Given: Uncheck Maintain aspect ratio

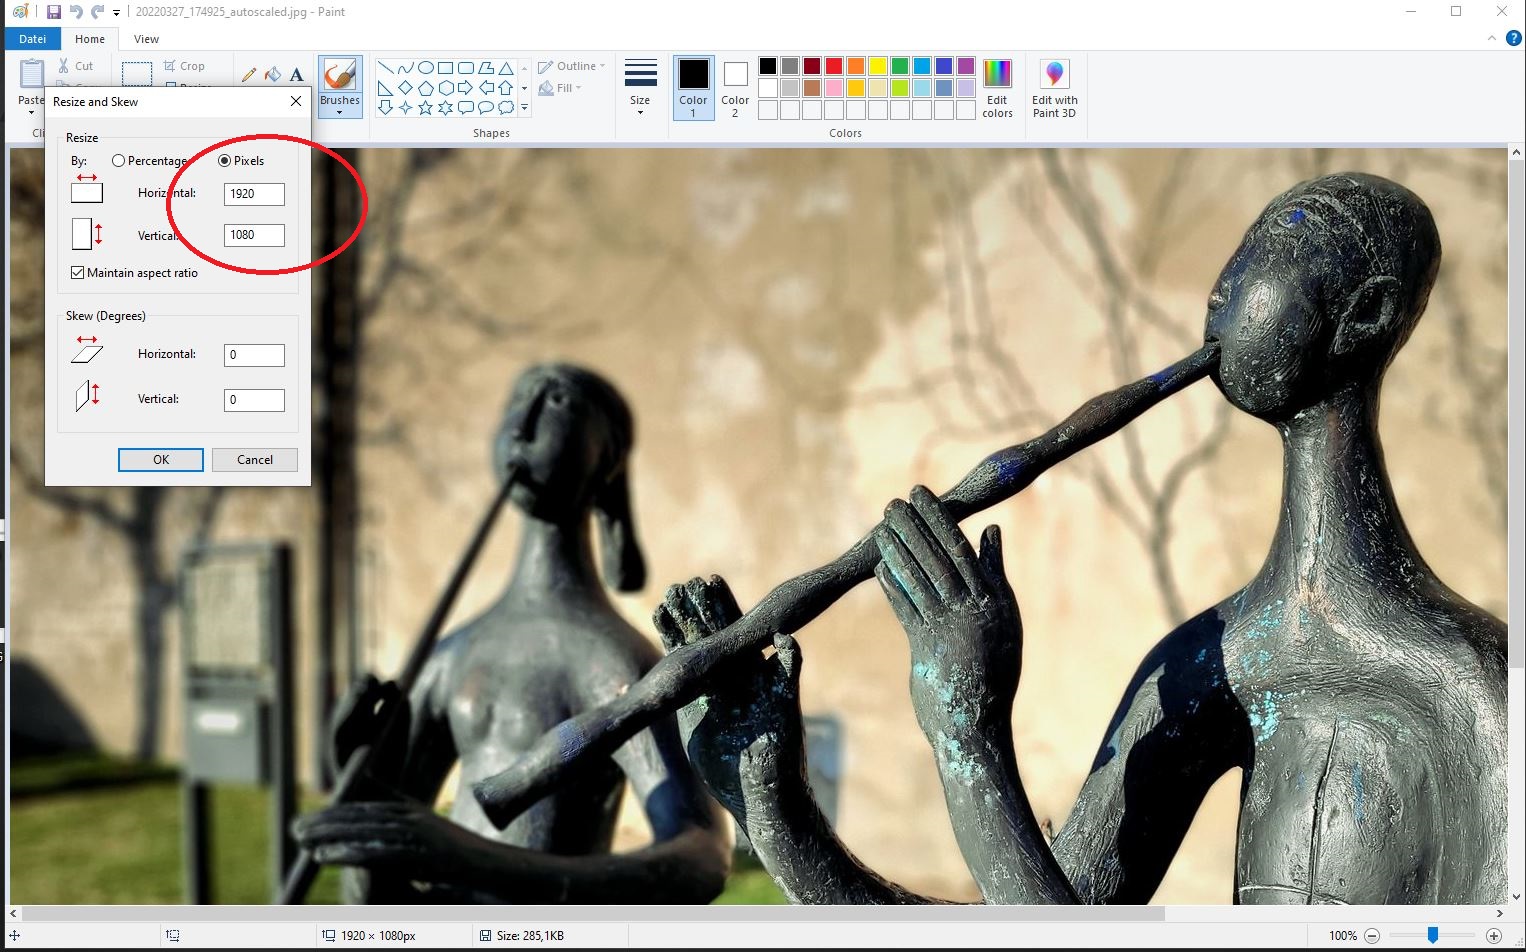Looking at the screenshot, I should tap(78, 273).
